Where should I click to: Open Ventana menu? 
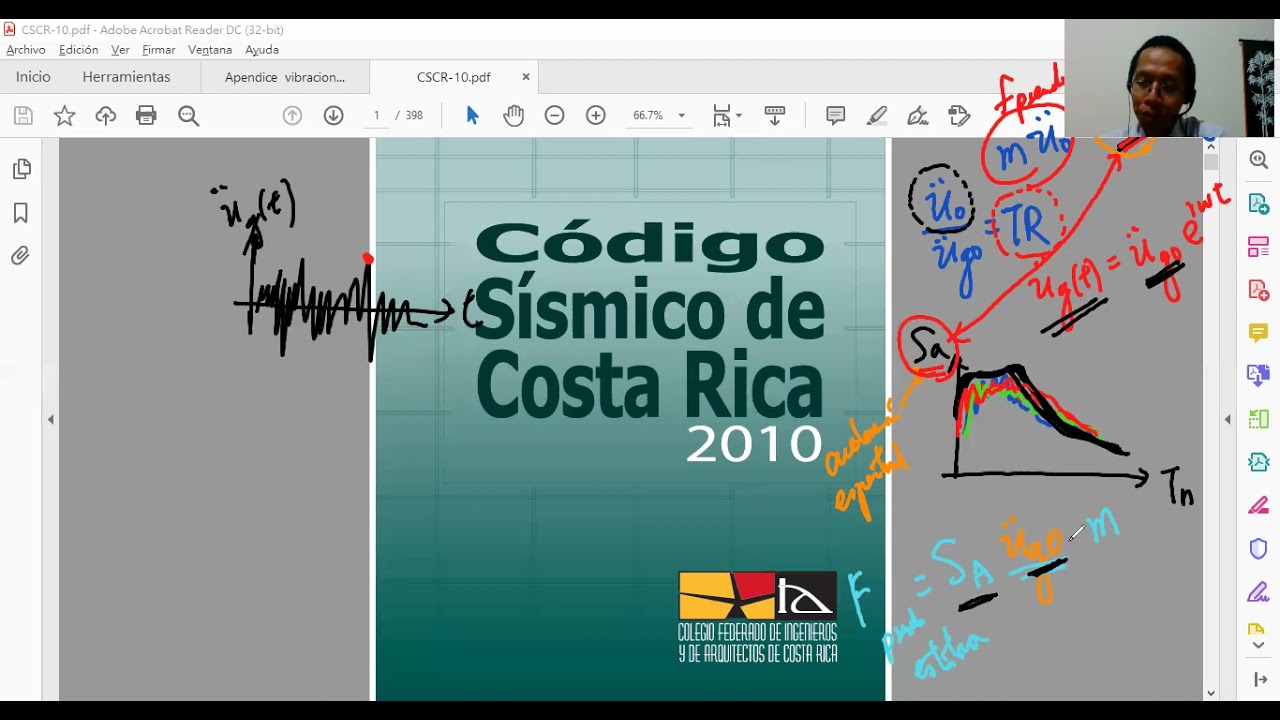click(x=210, y=50)
